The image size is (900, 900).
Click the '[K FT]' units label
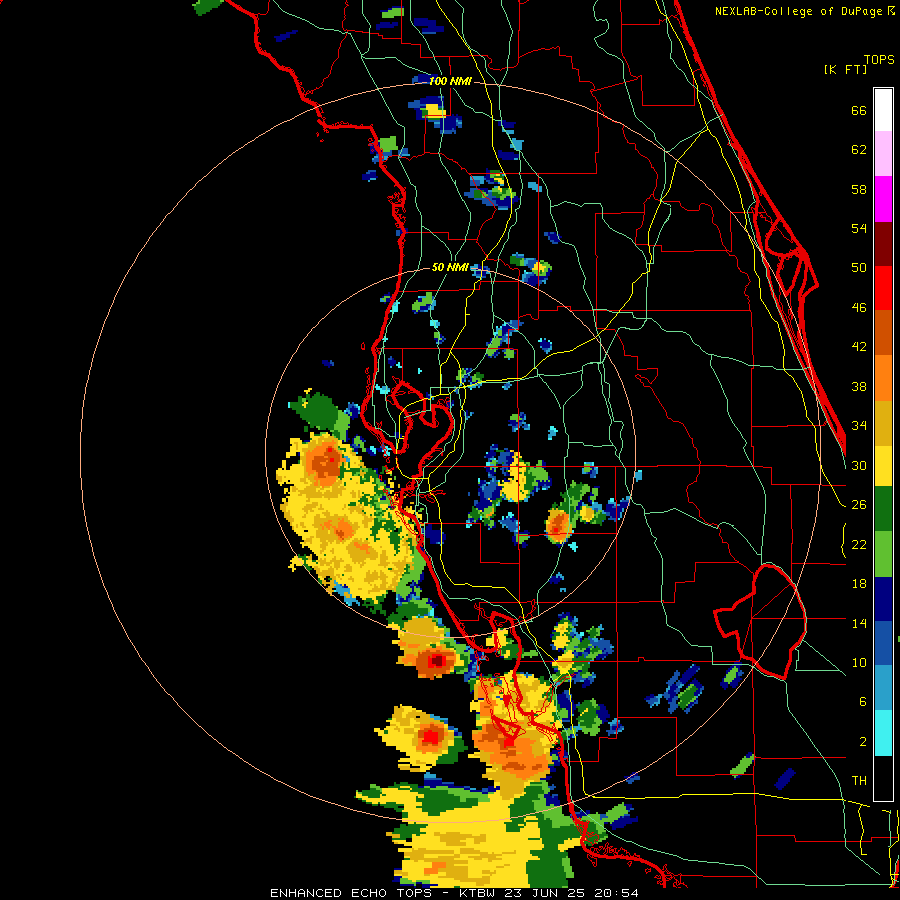845,69
